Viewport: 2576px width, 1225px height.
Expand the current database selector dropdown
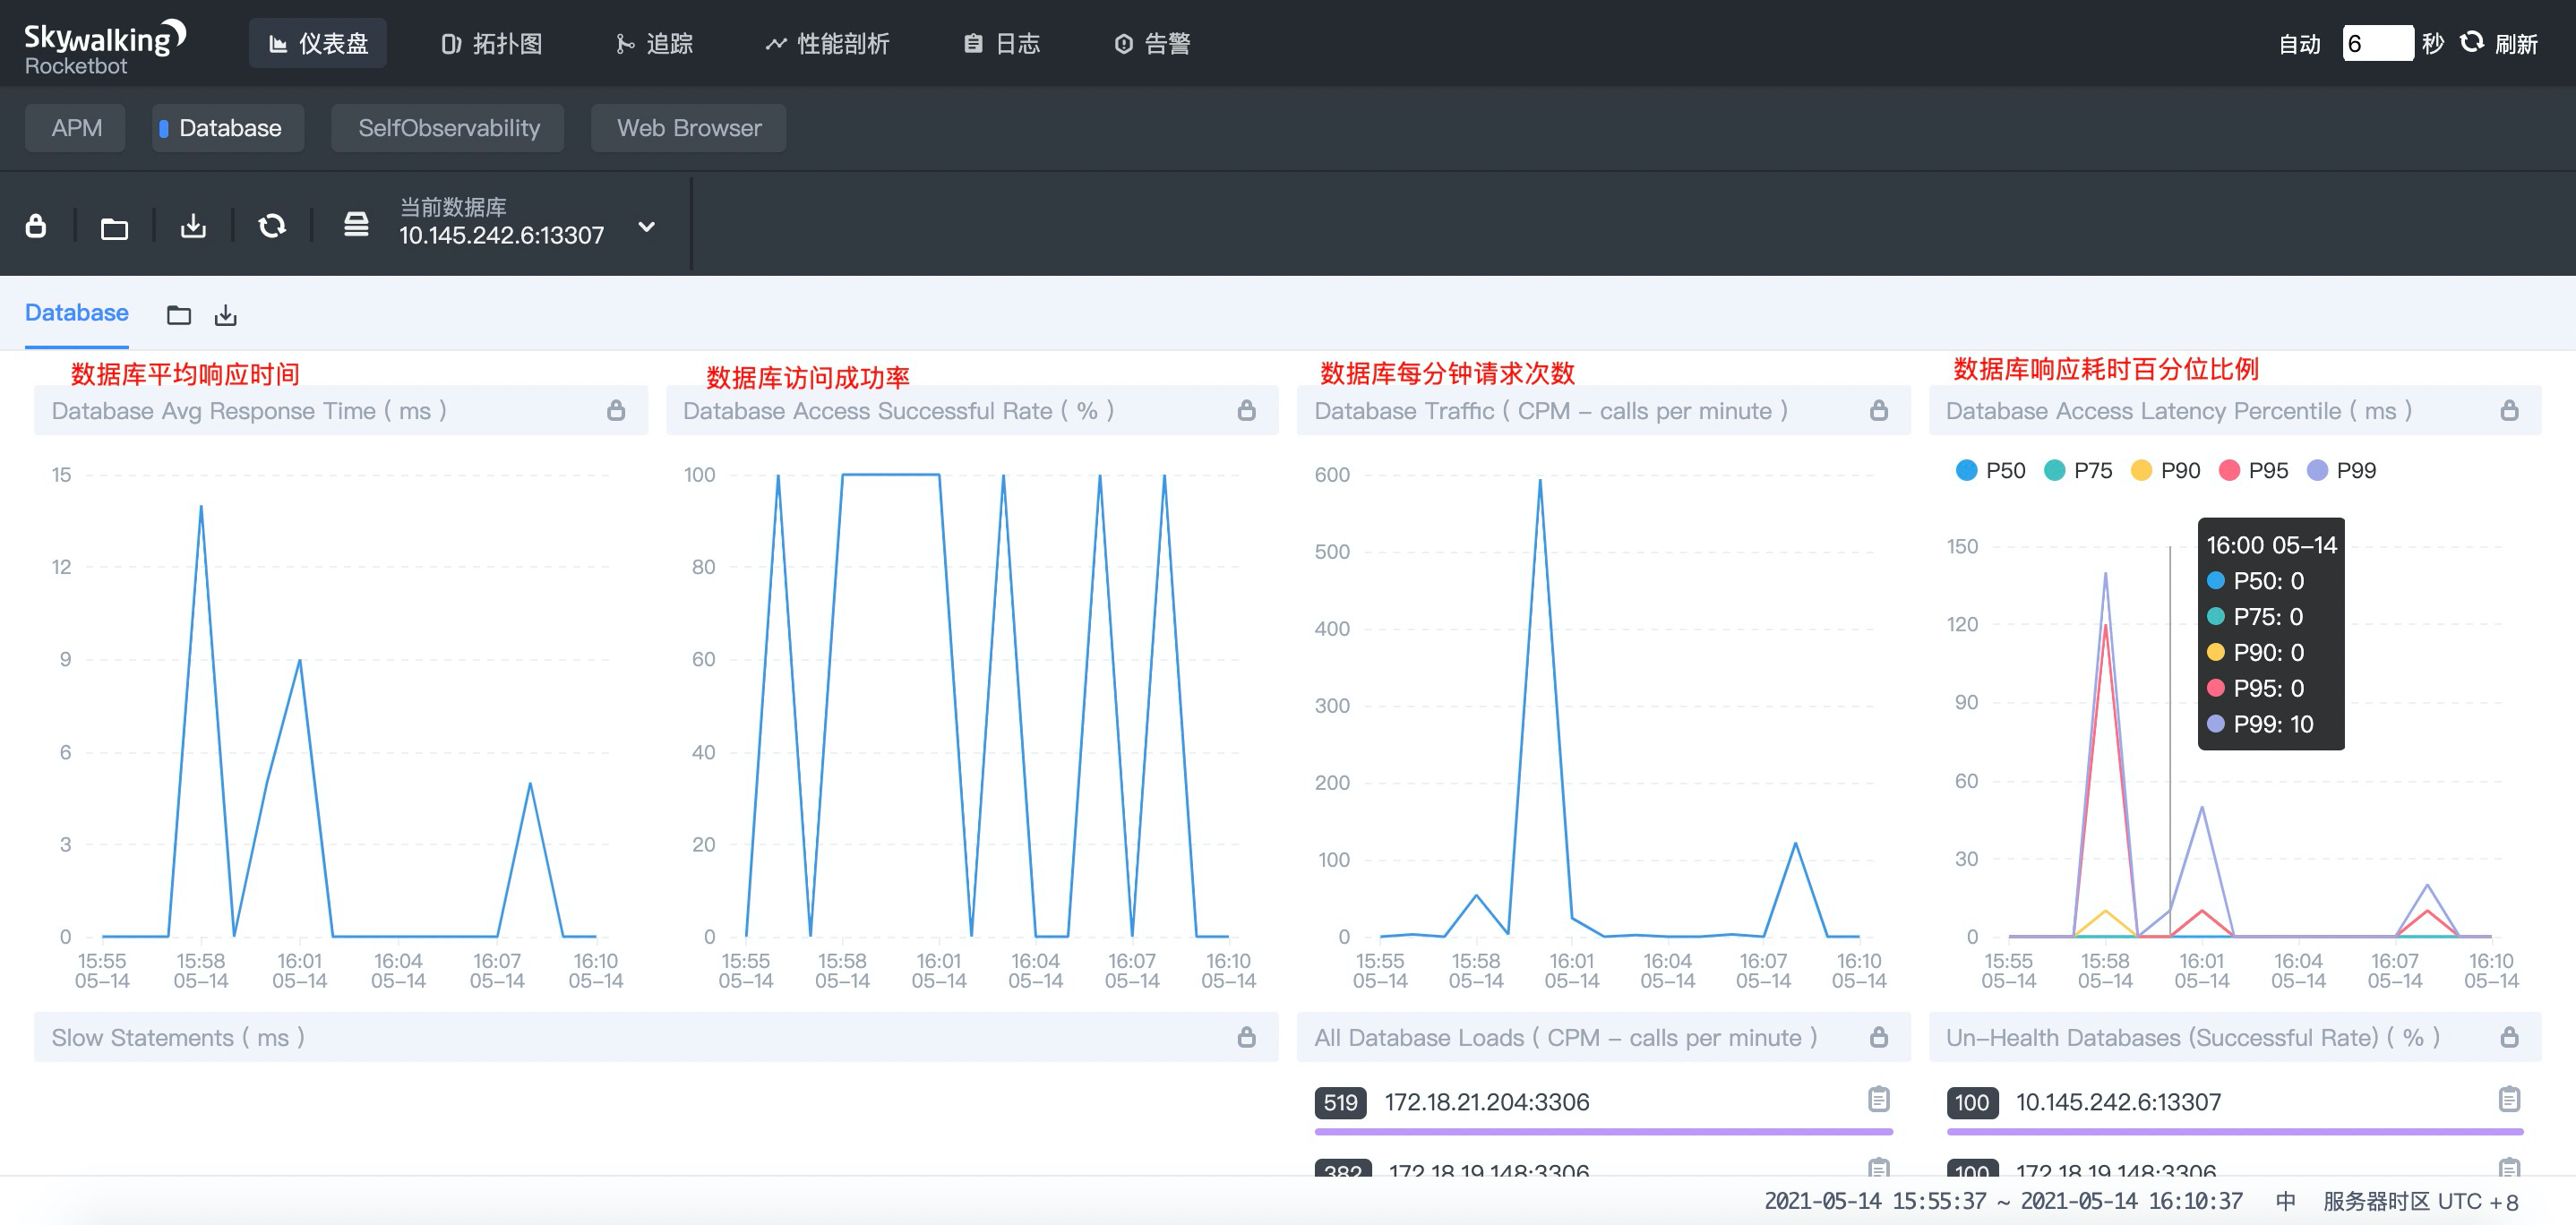pos(645,226)
